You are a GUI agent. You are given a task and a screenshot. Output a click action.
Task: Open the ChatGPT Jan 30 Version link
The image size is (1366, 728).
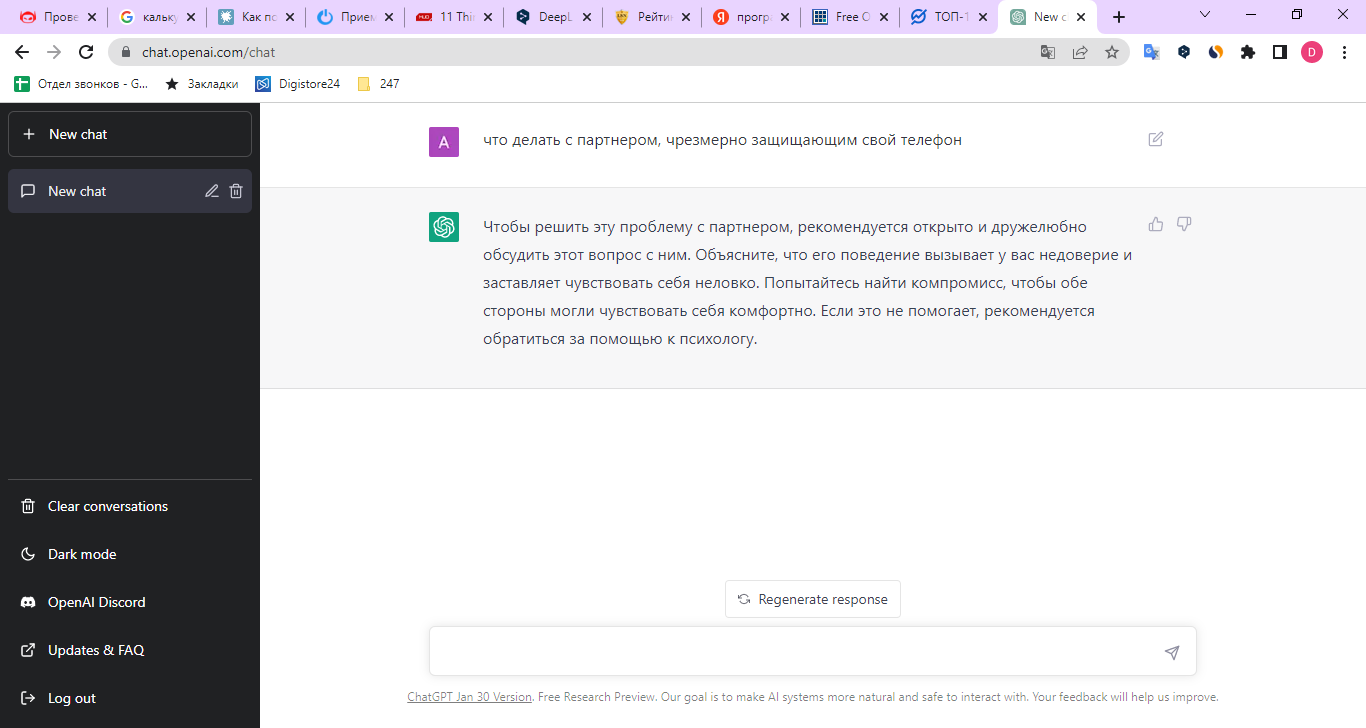point(469,696)
